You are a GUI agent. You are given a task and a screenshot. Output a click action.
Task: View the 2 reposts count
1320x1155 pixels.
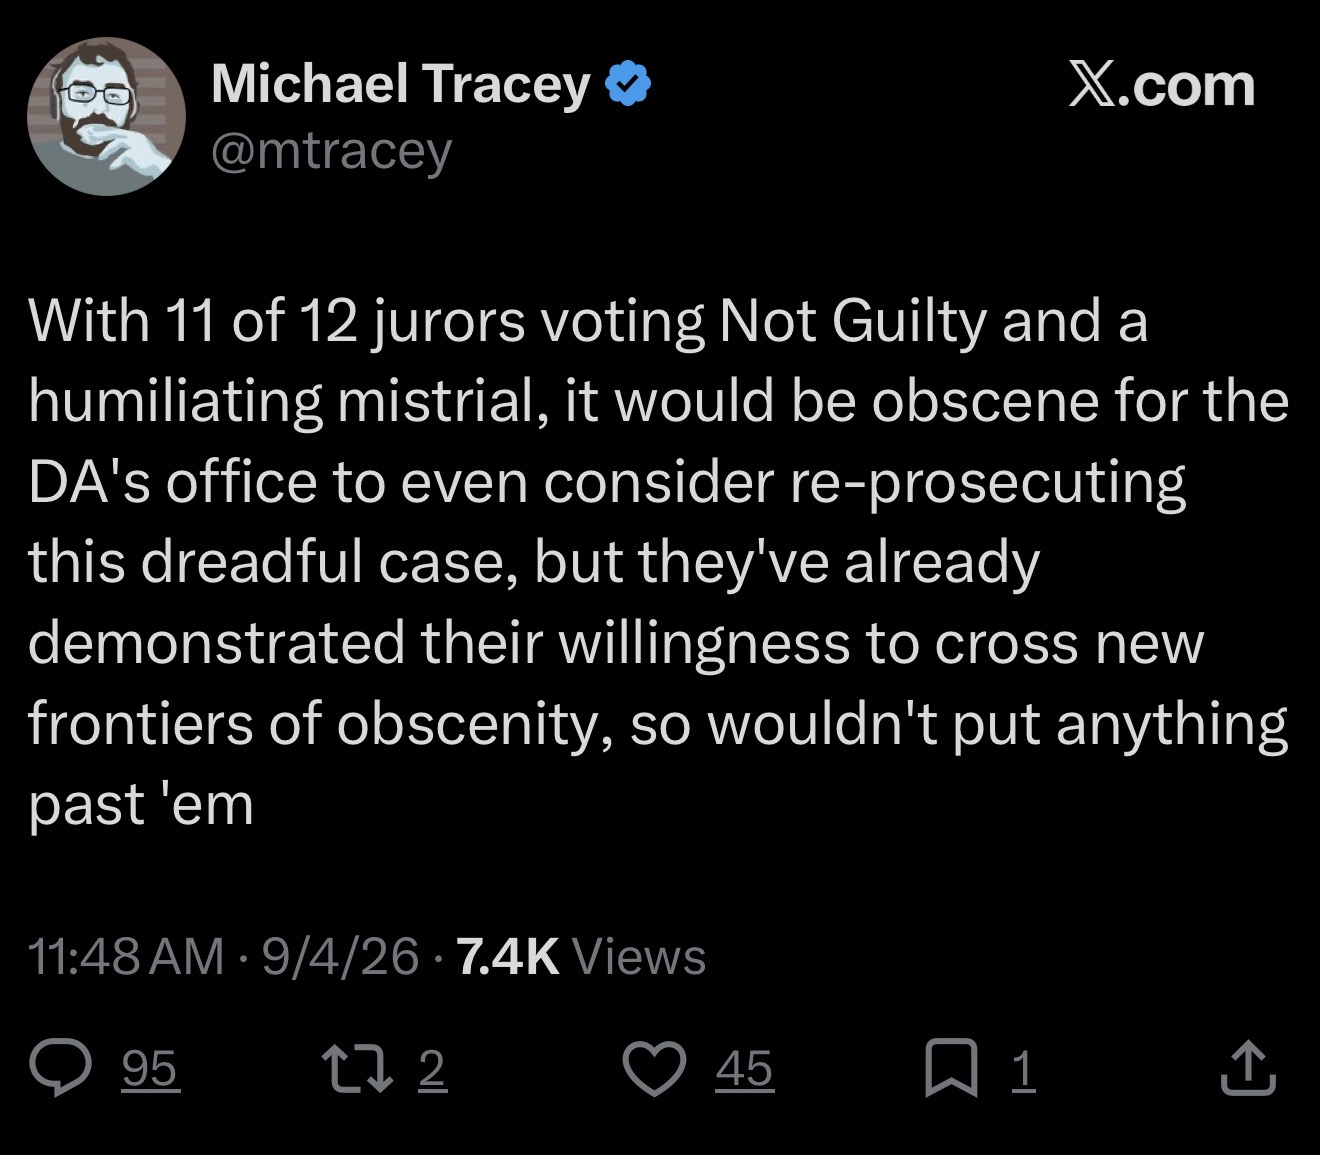click(x=431, y=1070)
